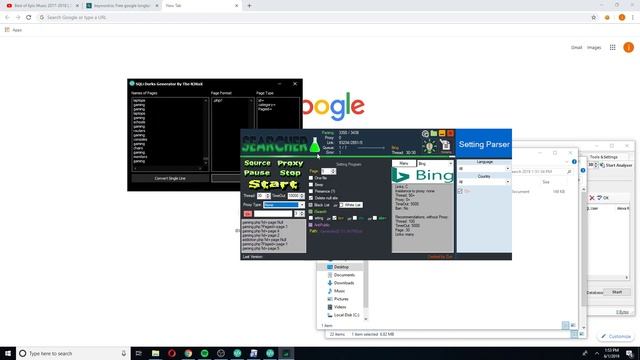Viewport: 640px width, 360px height.
Task: Open Opera browser from the taskbar
Action: [x=172, y=353]
